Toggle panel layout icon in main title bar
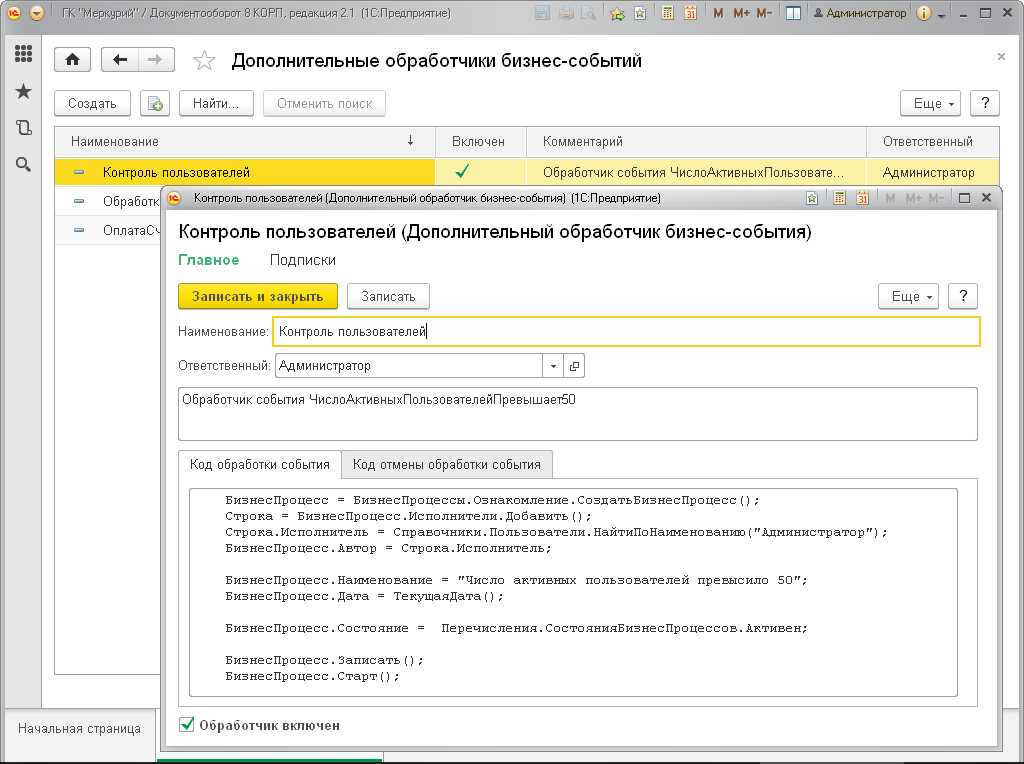This screenshot has height=764, width=1024. [x=793, y=13]
